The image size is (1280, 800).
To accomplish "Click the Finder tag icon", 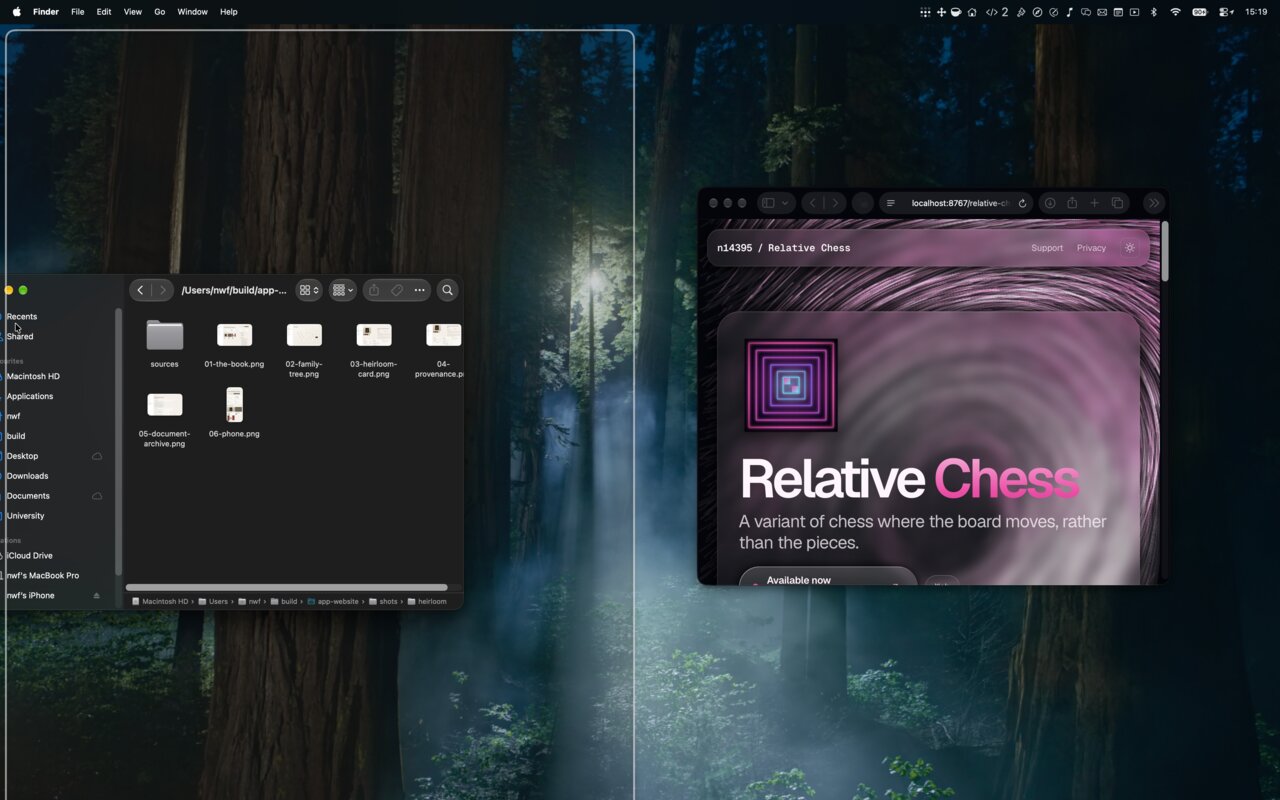I will (x=397, y=290).
